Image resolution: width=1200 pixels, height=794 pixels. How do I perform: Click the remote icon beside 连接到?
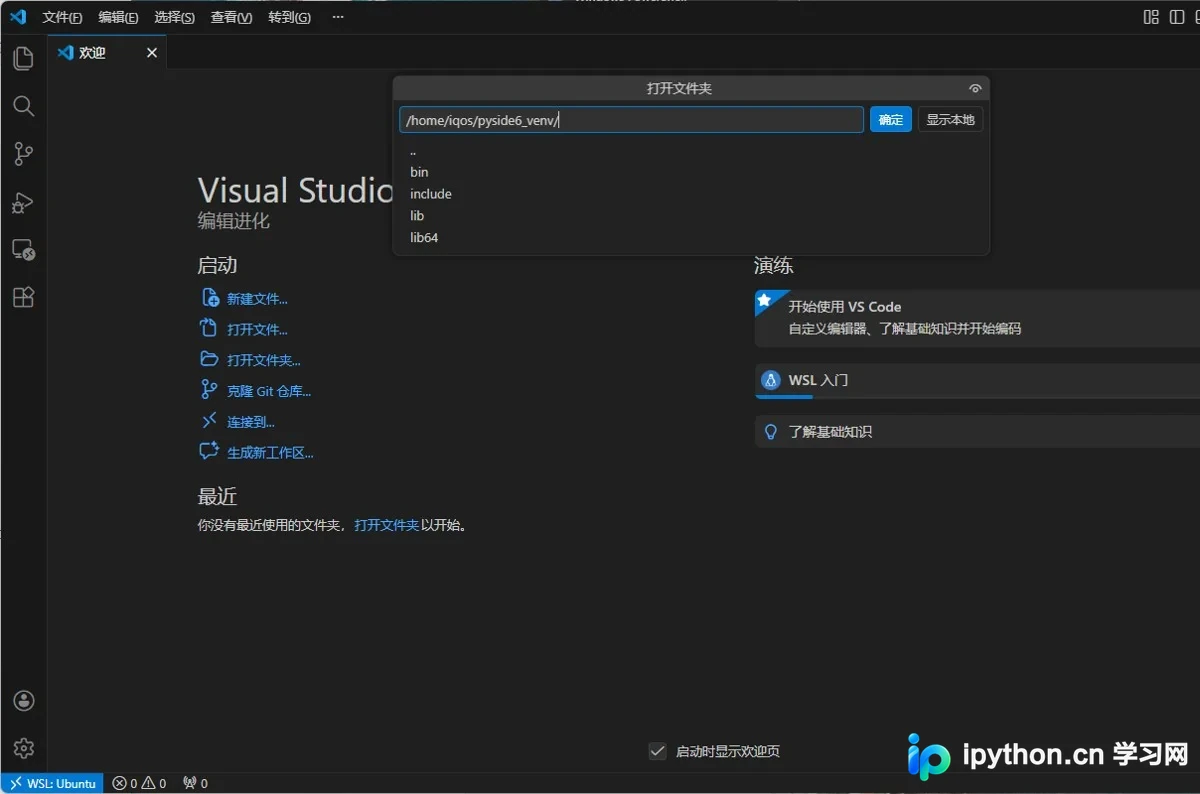(x=209, y=421)
